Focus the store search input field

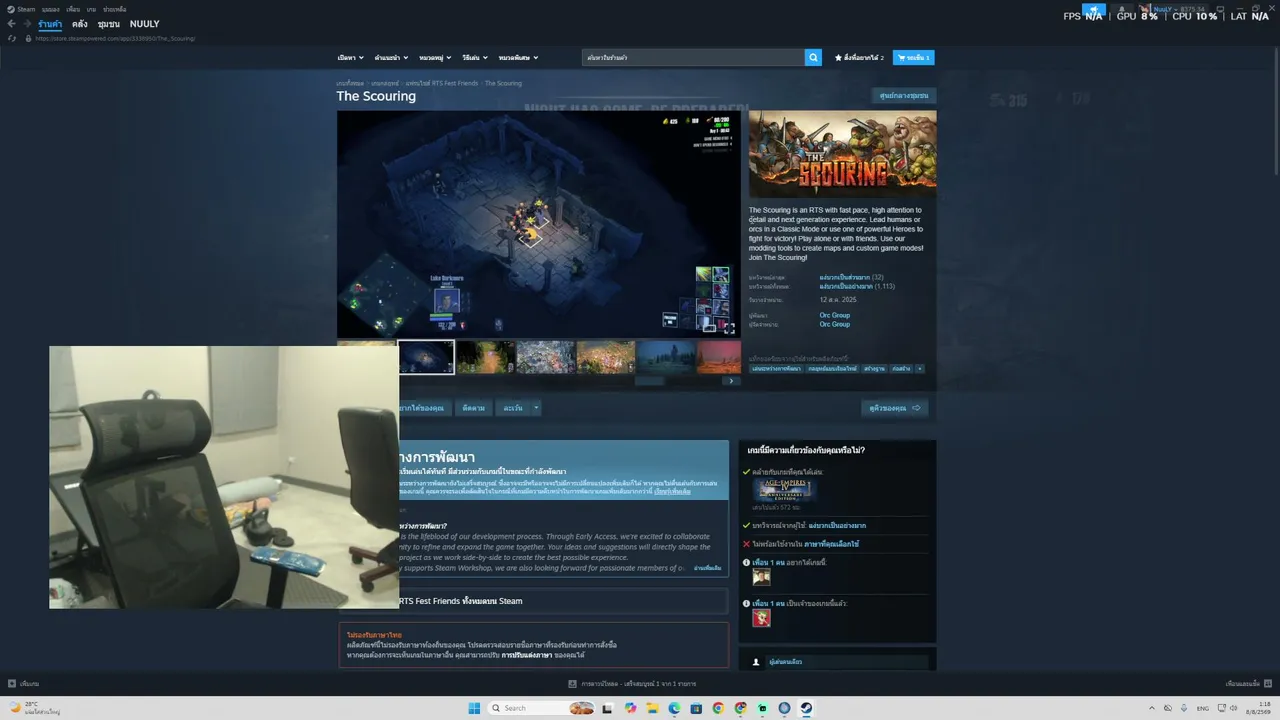[x=693, y=58]
